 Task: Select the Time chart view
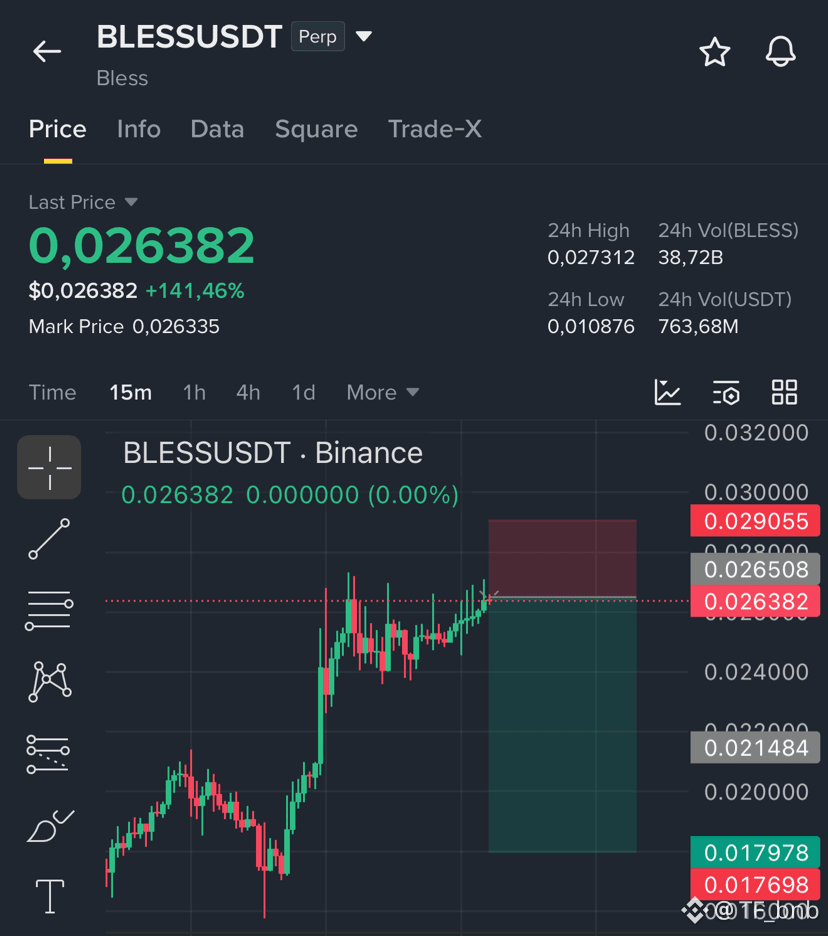(x=53, y=392)
